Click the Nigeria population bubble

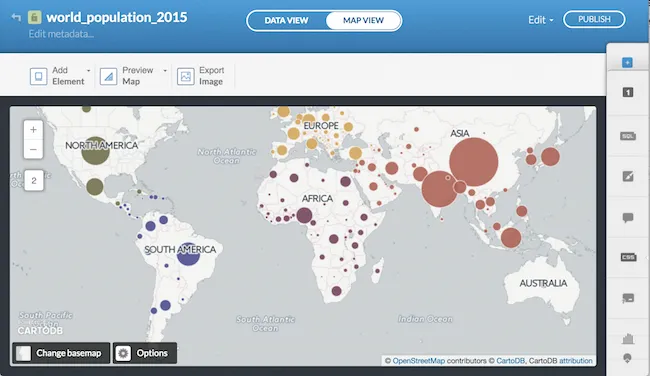[x=304, y=216]
